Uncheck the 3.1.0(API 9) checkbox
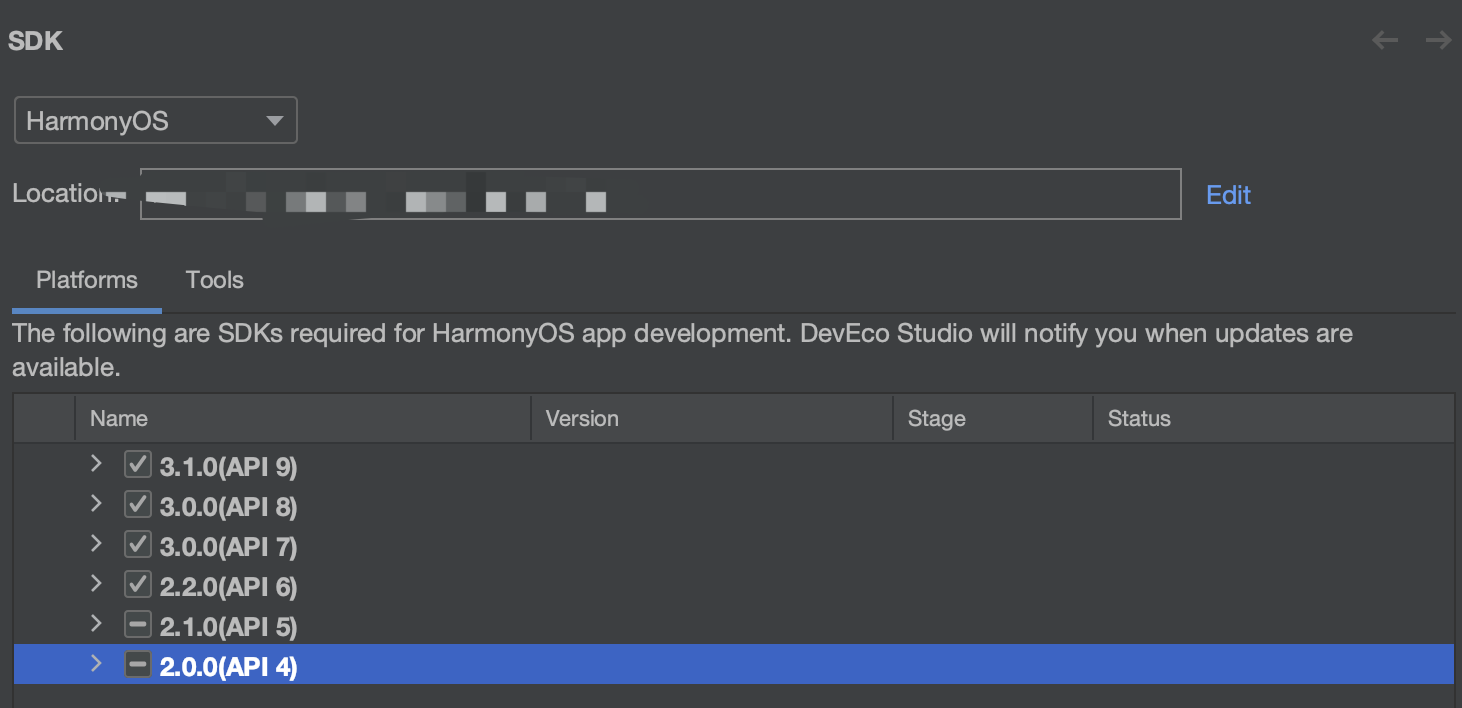The image size is (1462, 708). [x=138, y=464]
